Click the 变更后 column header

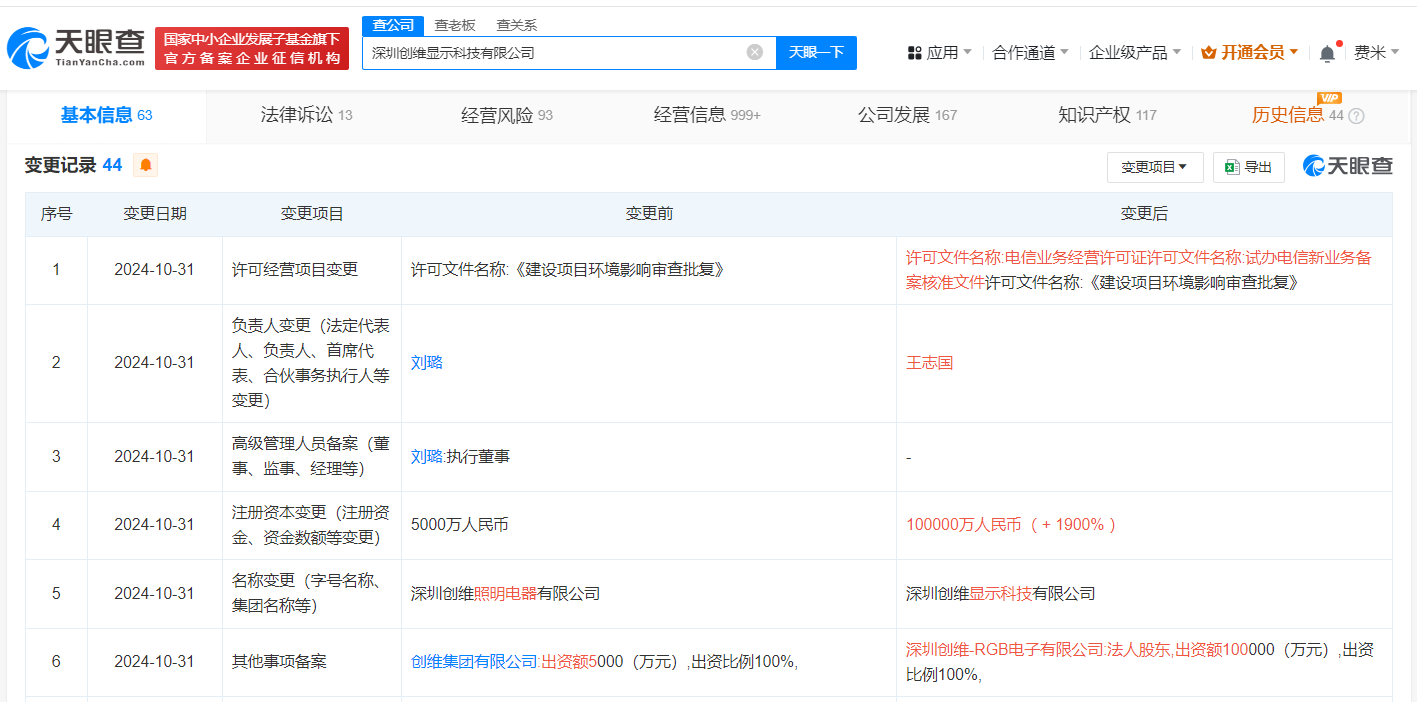pyautogui.click(x=1144, y=214)
